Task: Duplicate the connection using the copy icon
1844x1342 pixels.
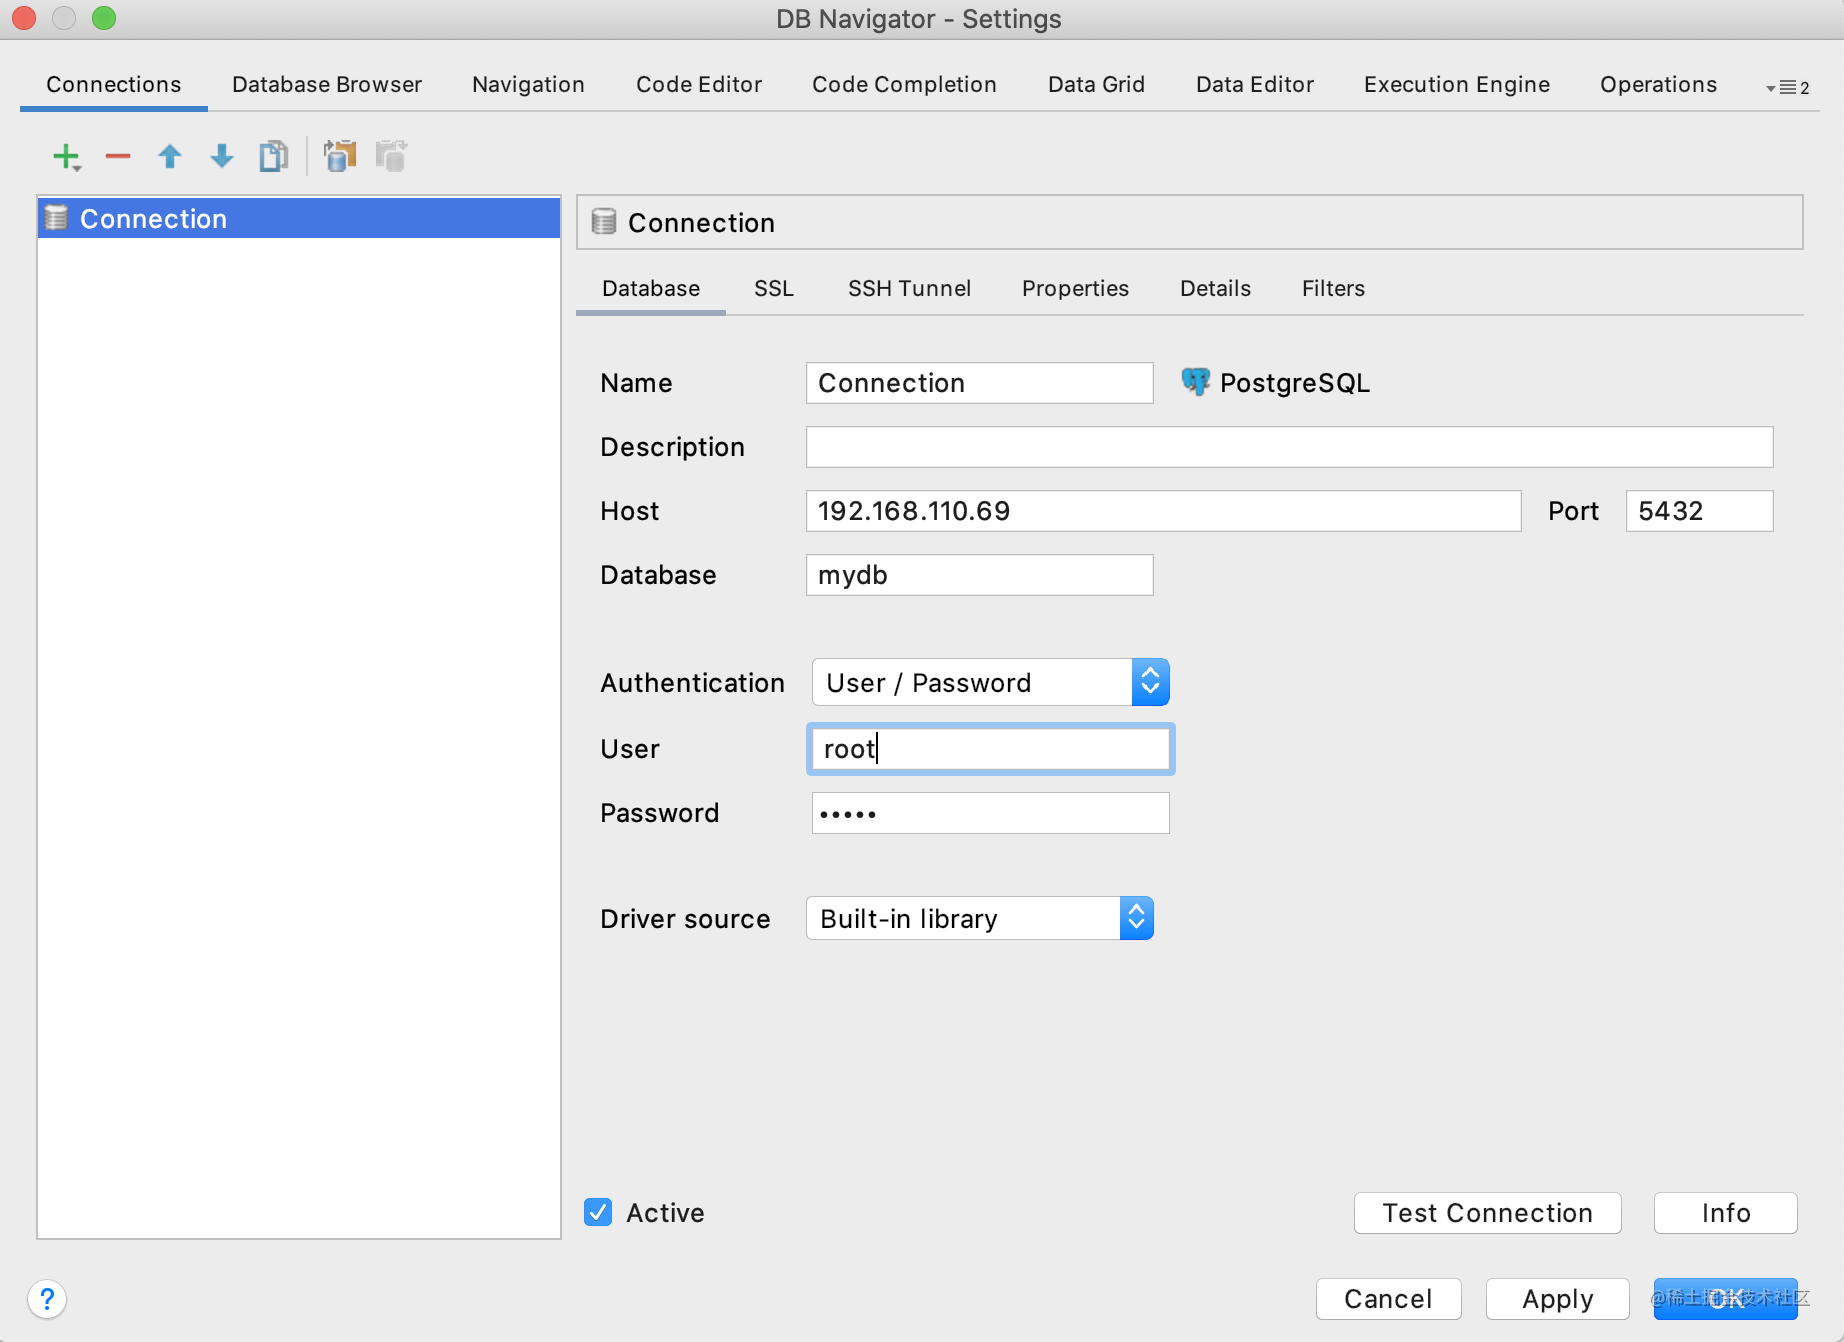Action: click(274, 156)
